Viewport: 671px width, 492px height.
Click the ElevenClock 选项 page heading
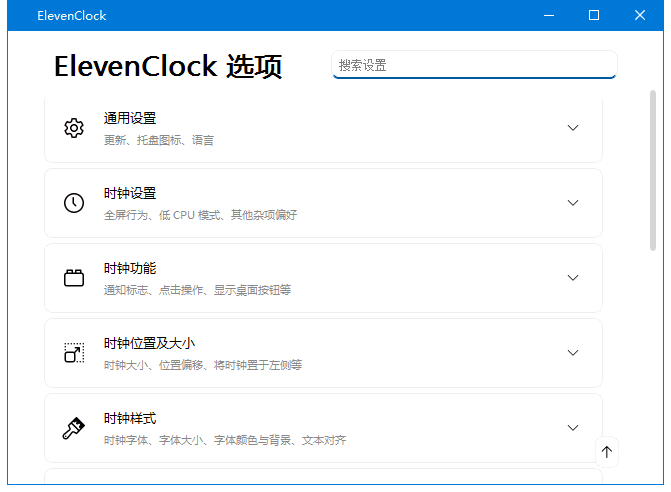click(168, 66)
